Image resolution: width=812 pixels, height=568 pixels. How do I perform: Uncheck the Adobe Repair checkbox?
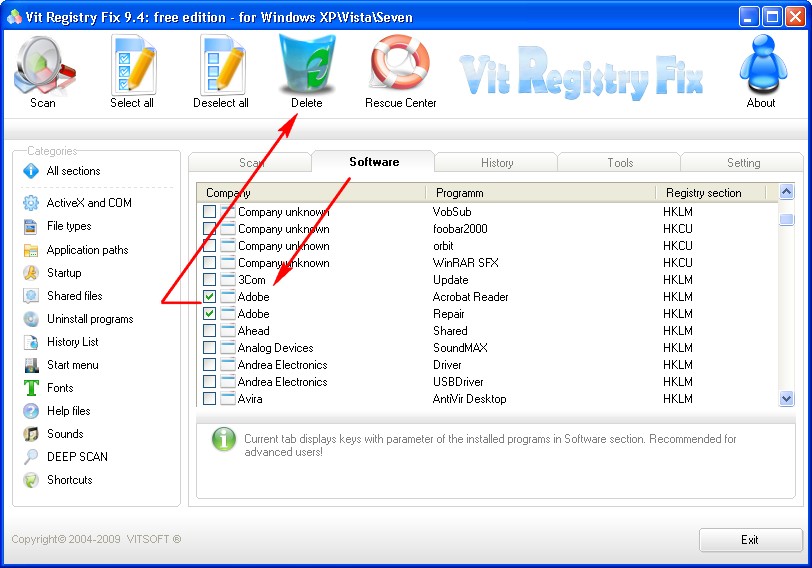[209, 314]
